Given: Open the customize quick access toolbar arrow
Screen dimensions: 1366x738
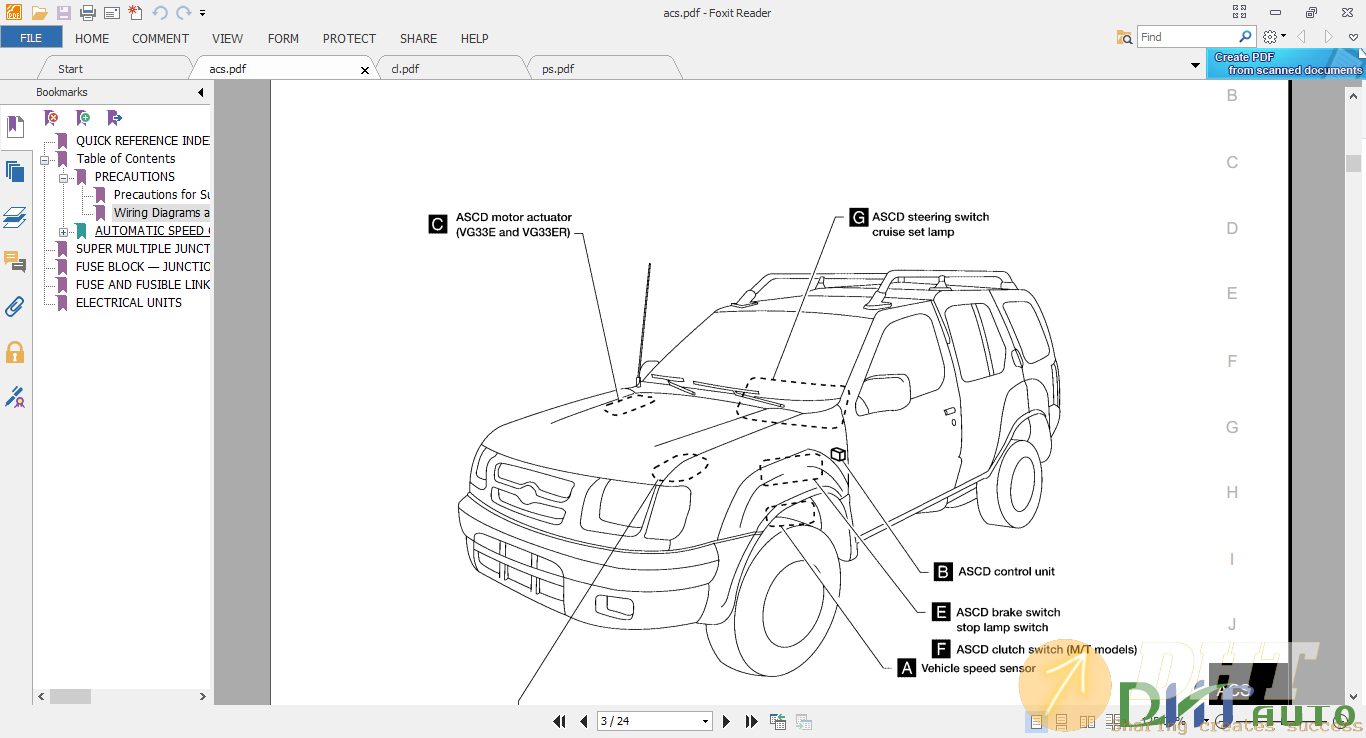Looking at the screenshot, I should pos(202,13).
